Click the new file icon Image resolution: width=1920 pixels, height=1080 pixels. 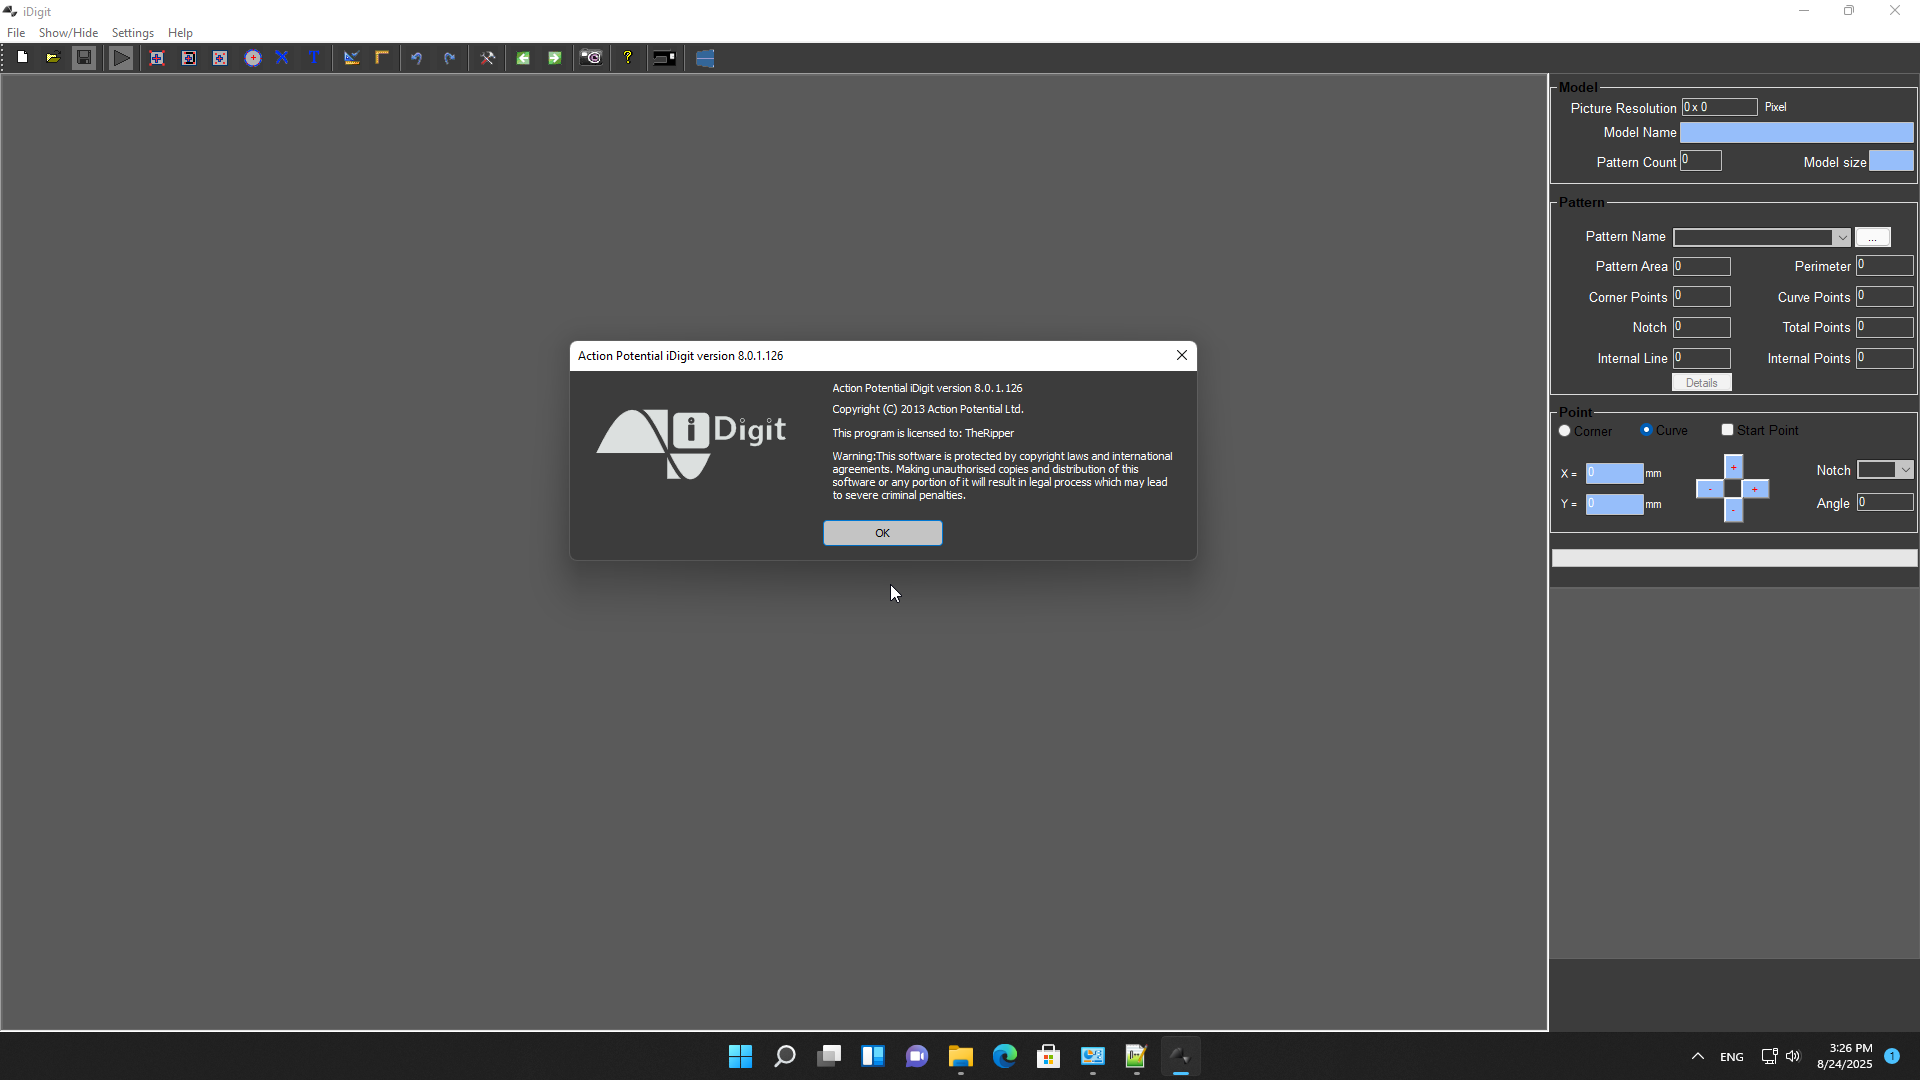click(x=22, y=58)
